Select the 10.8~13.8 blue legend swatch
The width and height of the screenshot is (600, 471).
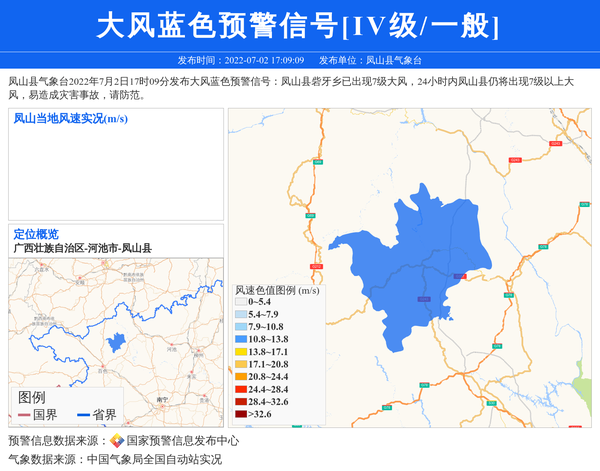[241, 340]
